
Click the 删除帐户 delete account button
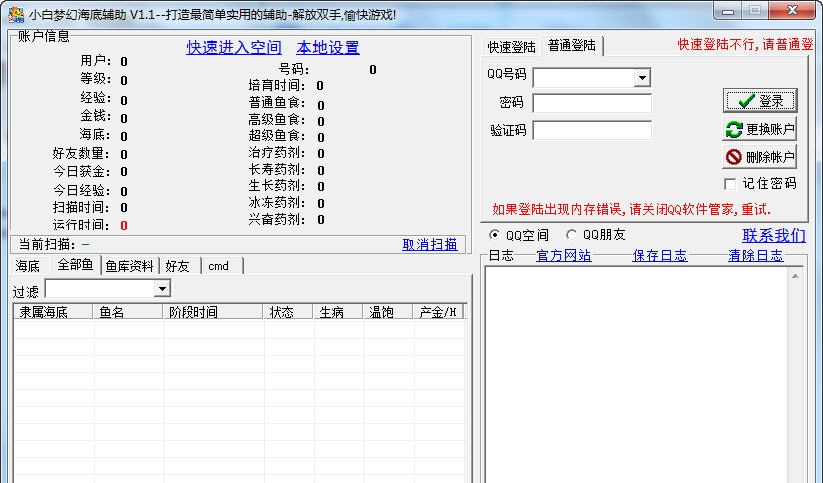pos(759,156)
